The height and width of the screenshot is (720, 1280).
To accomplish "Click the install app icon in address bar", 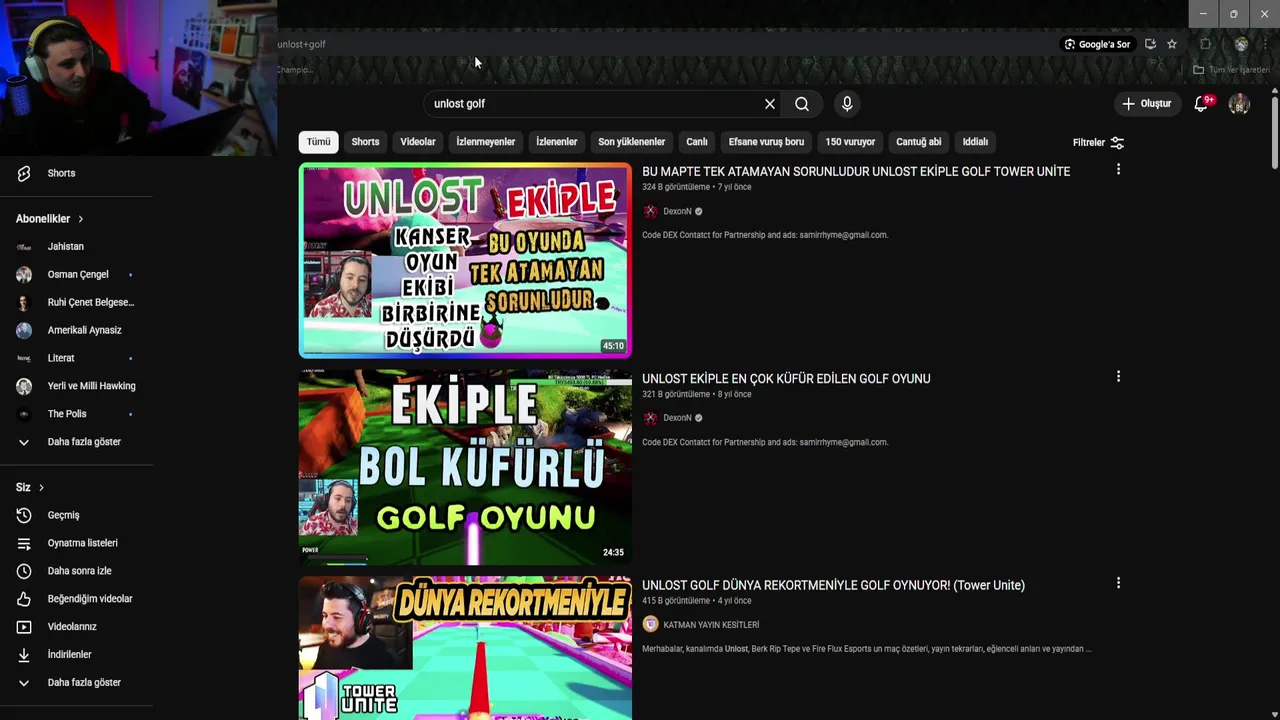I will [x=1150, y=44].
